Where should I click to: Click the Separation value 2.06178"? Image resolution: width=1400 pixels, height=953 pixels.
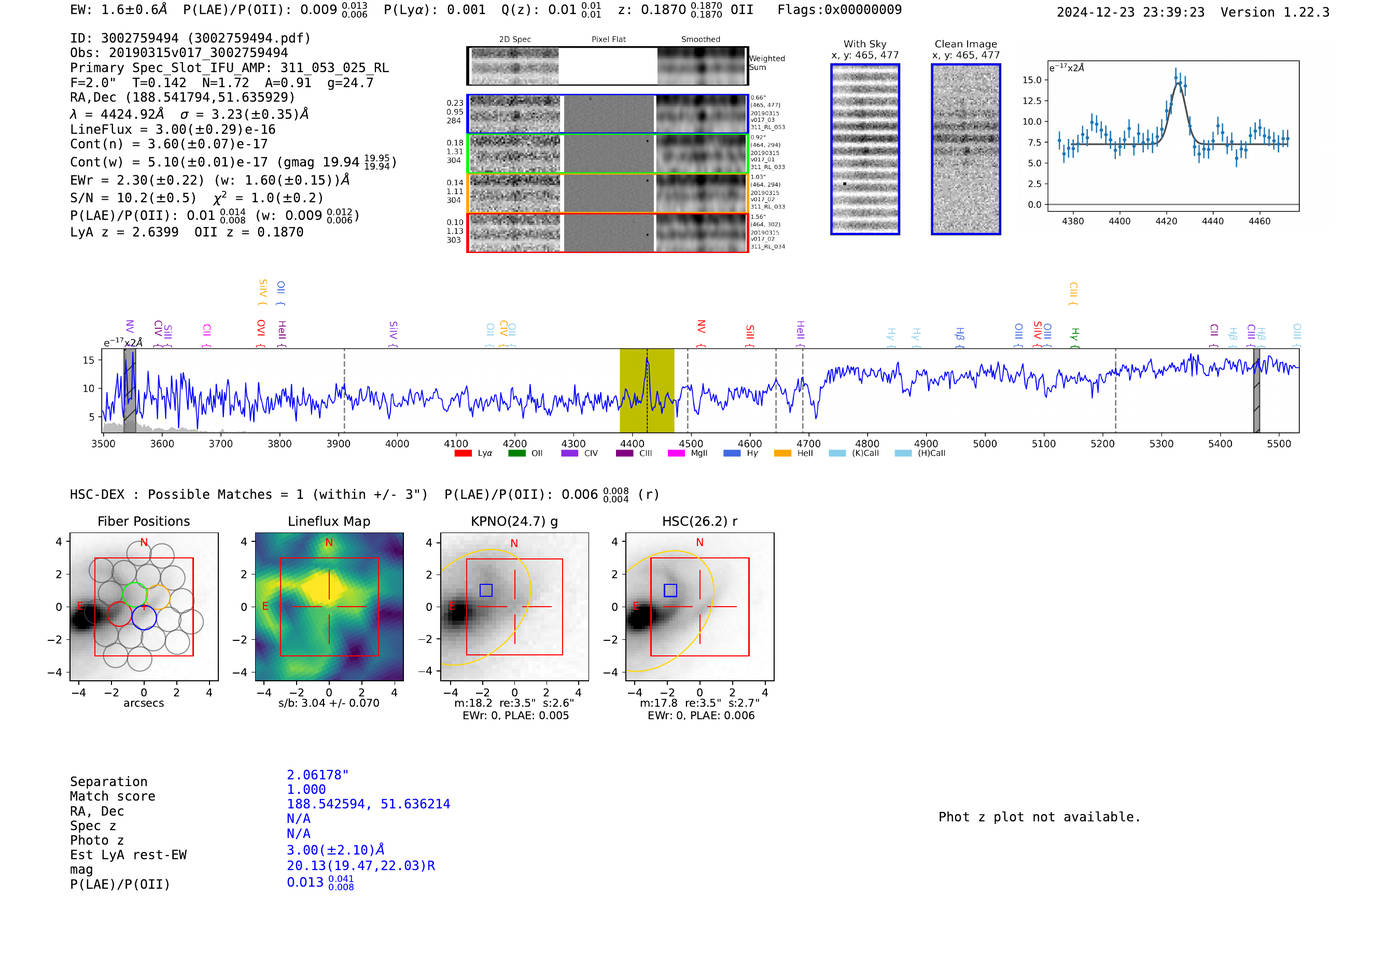[x=318, y=775]
